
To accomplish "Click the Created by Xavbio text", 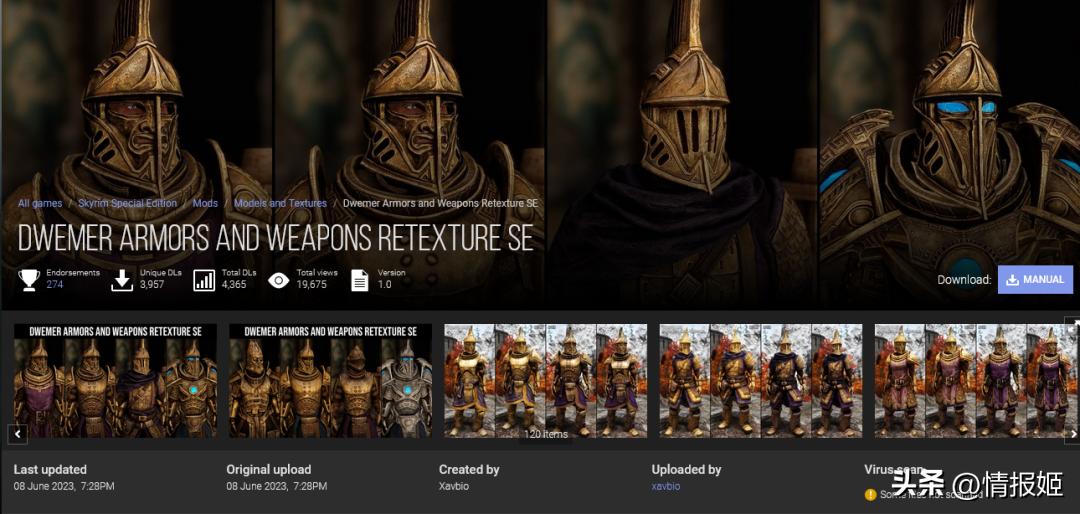I will (453, 486).
